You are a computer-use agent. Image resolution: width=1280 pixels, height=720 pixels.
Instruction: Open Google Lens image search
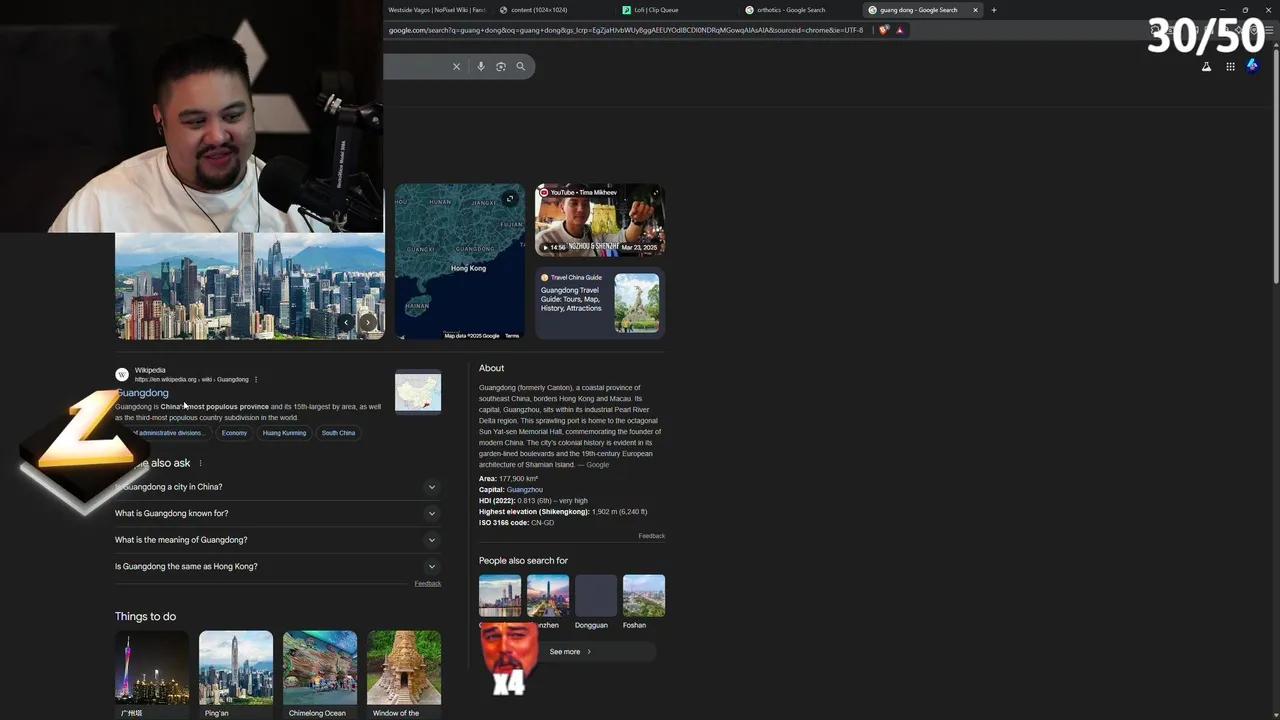(x=501, y=67)
